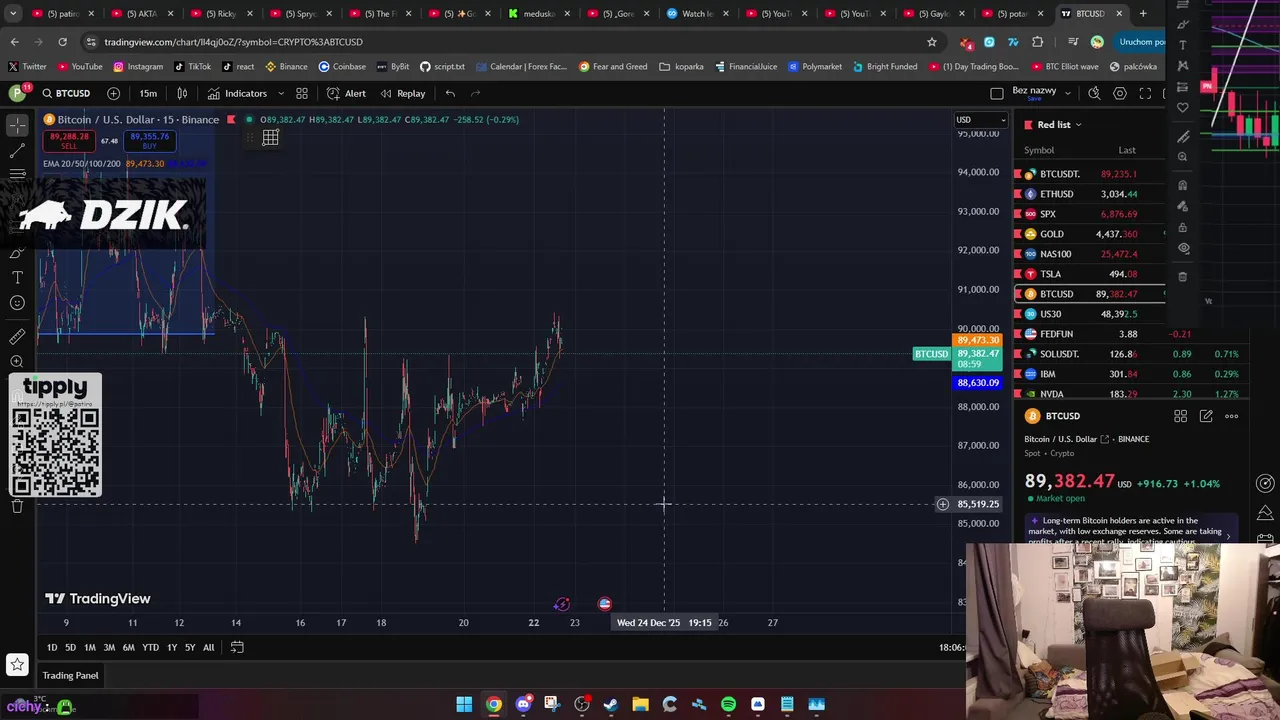Undo the last chart action
This screenshot has height=720, width=1280.
(450, 93)
